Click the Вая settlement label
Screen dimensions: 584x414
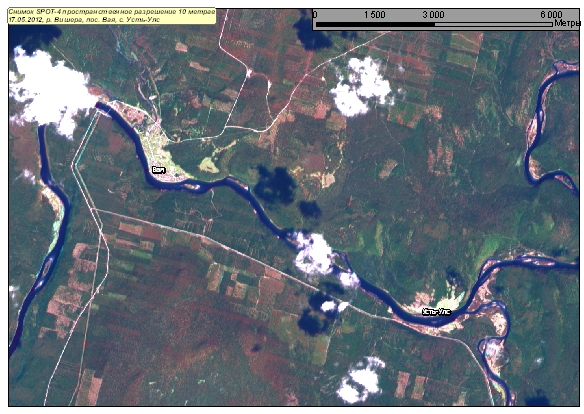[x=159, y=170]
